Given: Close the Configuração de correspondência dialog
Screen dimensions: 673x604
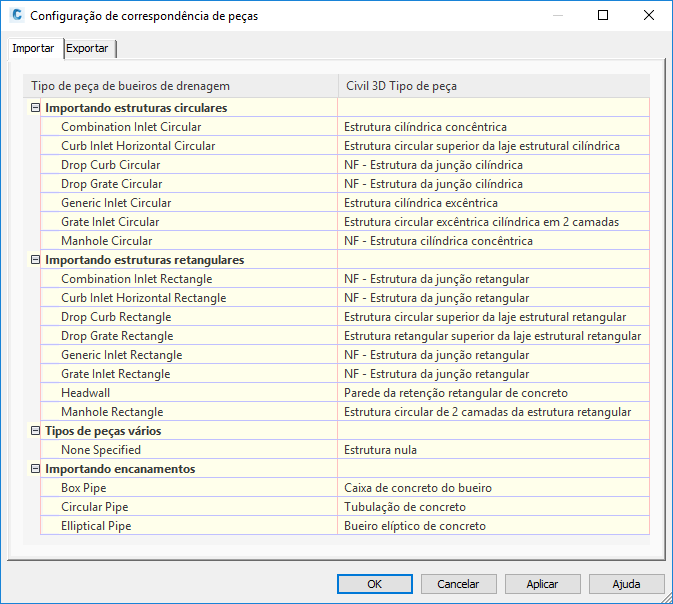Looking at the screenshot, I should tap(648, 15).
